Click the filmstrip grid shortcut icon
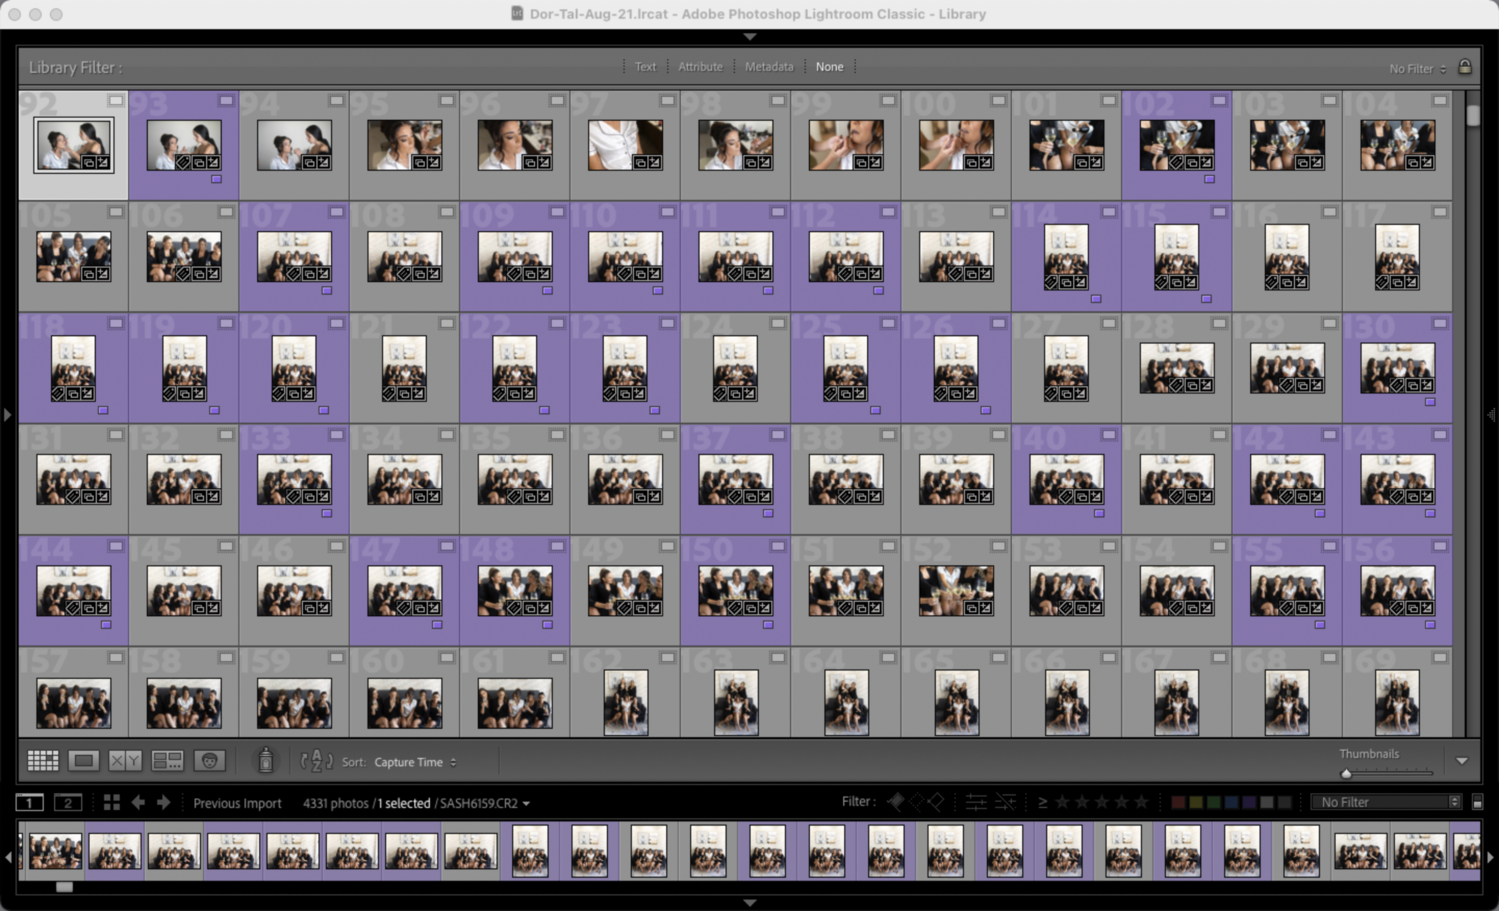This screenshot has height=911, width=1499. (x=112, y=802)
